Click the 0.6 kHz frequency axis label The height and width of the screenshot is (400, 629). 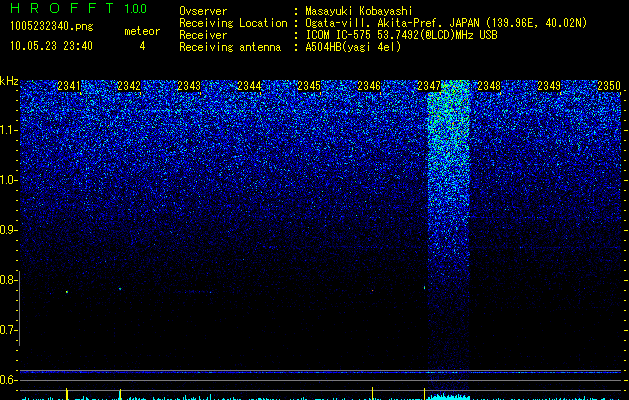pos(8,380)
